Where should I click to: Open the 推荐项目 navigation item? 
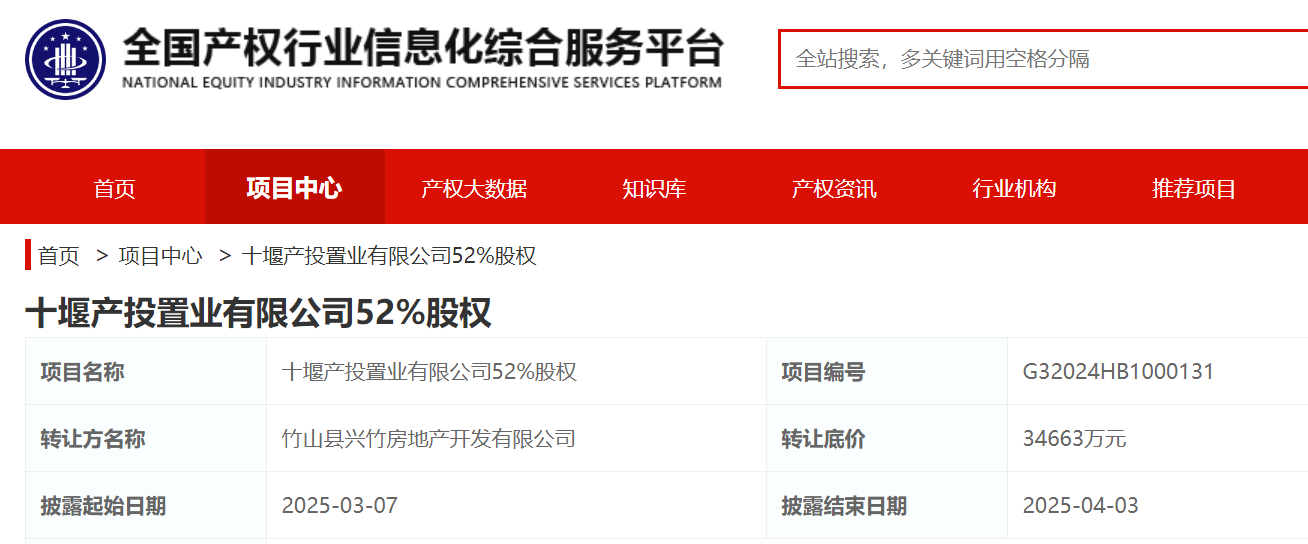pyautogui.click(x=1194, y=188)
